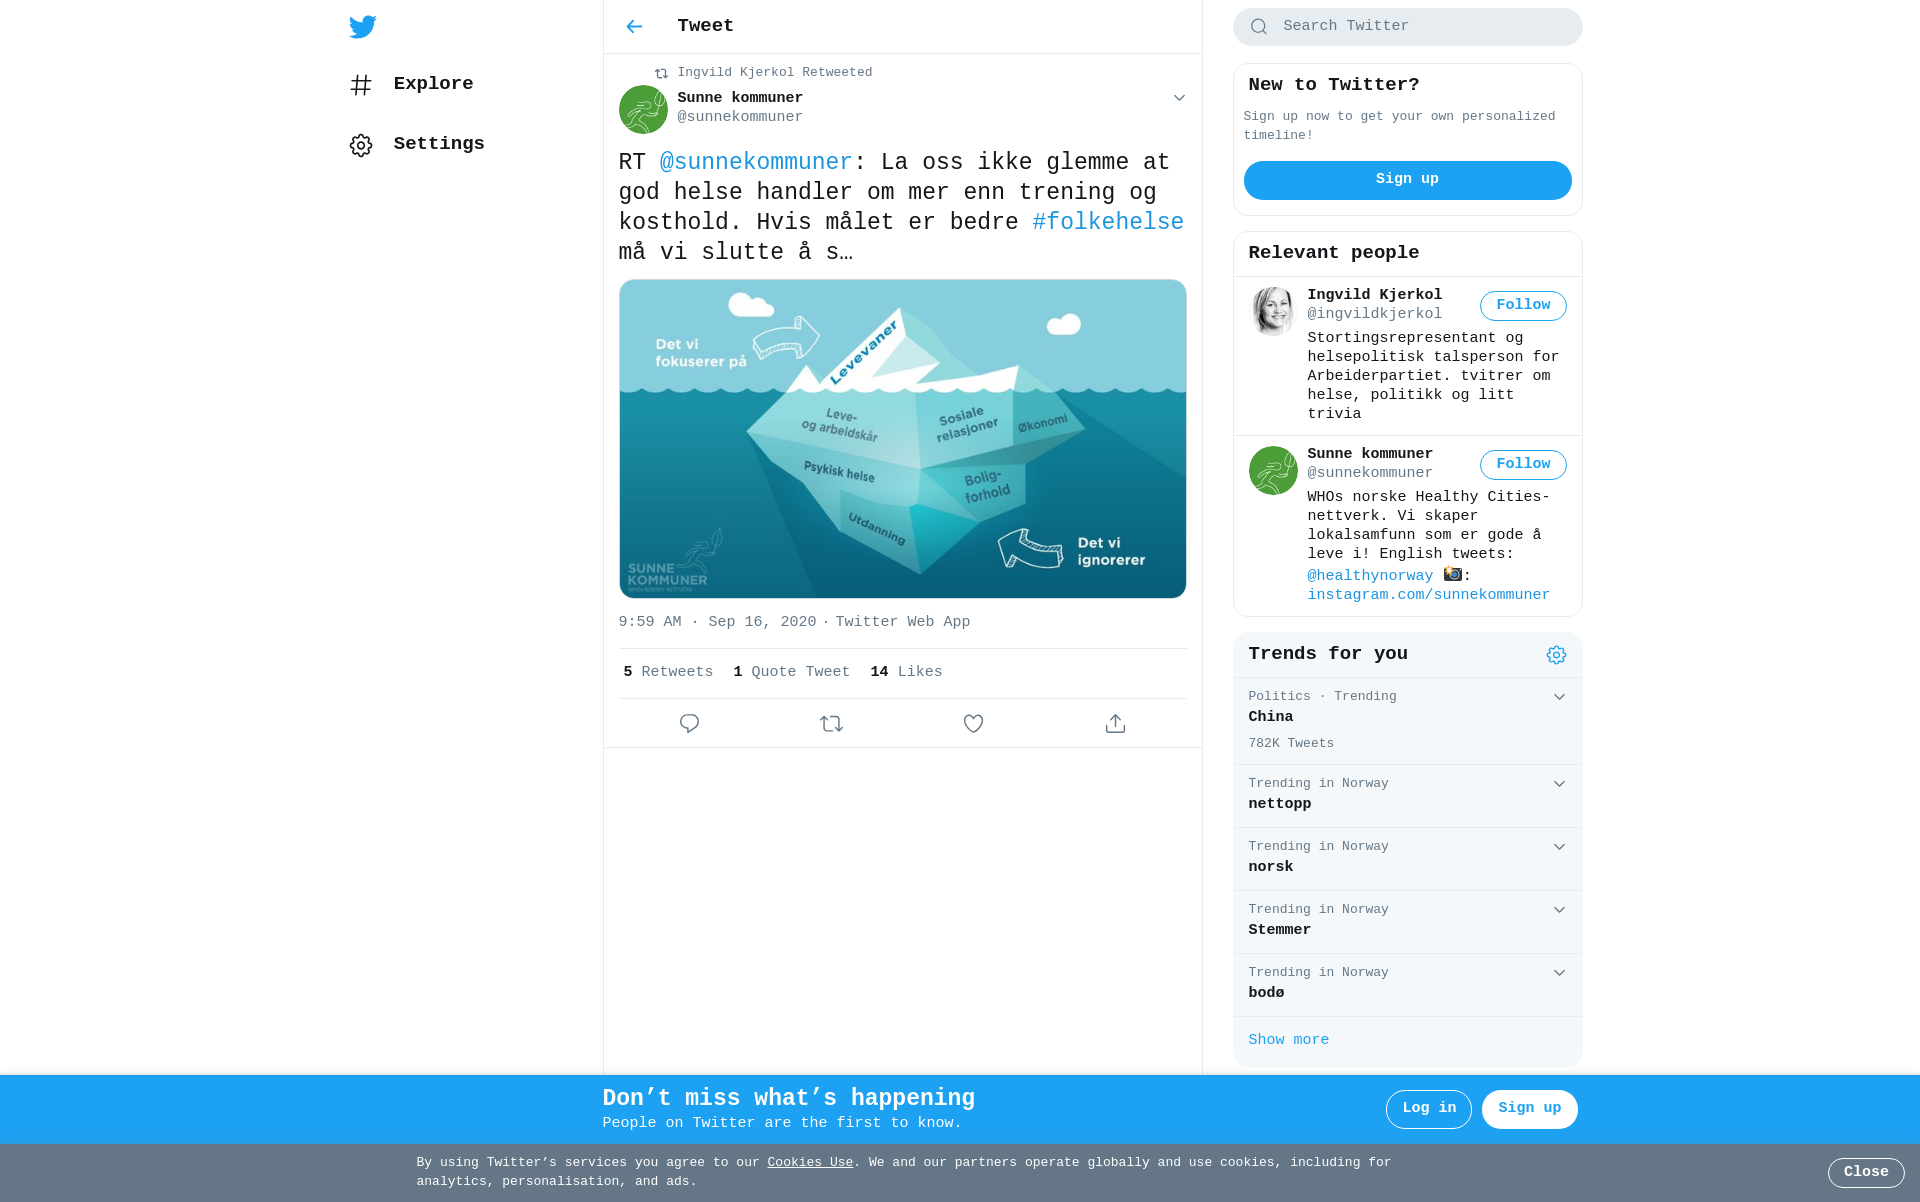
Task: Focus the Search Twitter field
Action: pos(1407,27)
